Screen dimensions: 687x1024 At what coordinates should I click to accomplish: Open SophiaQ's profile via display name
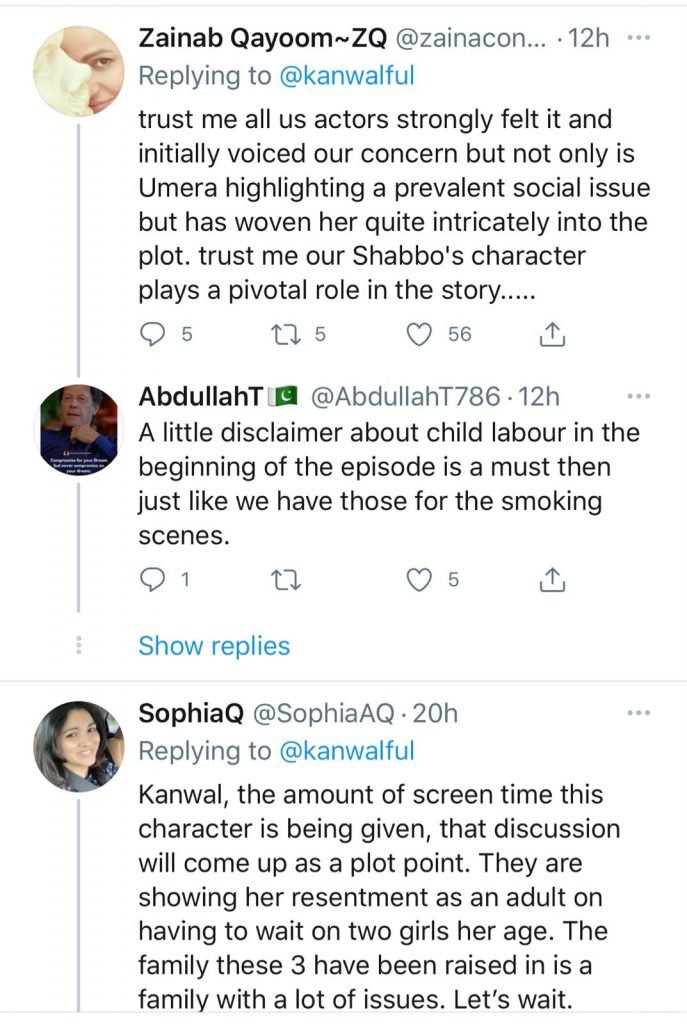tap(191, 713)
